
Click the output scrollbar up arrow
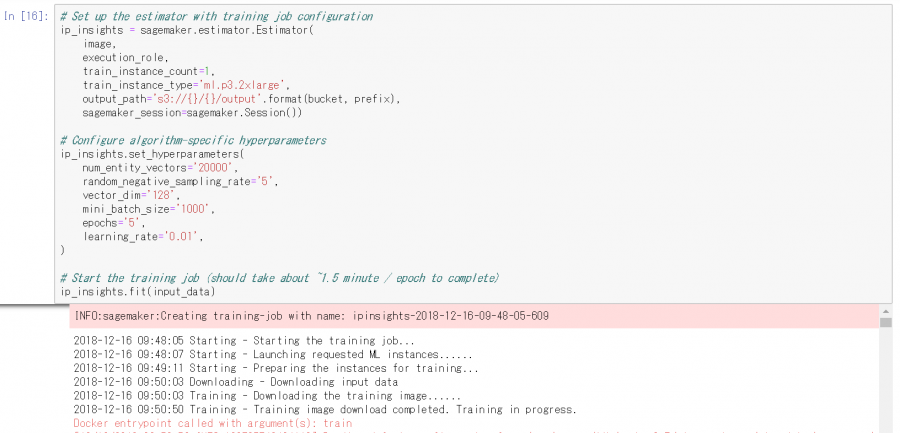886,310
